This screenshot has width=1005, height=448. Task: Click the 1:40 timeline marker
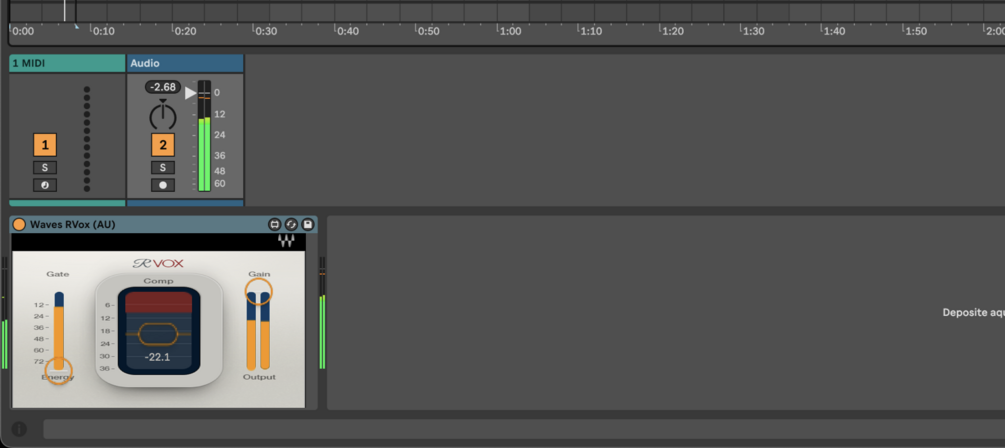(x=835, y=31)
